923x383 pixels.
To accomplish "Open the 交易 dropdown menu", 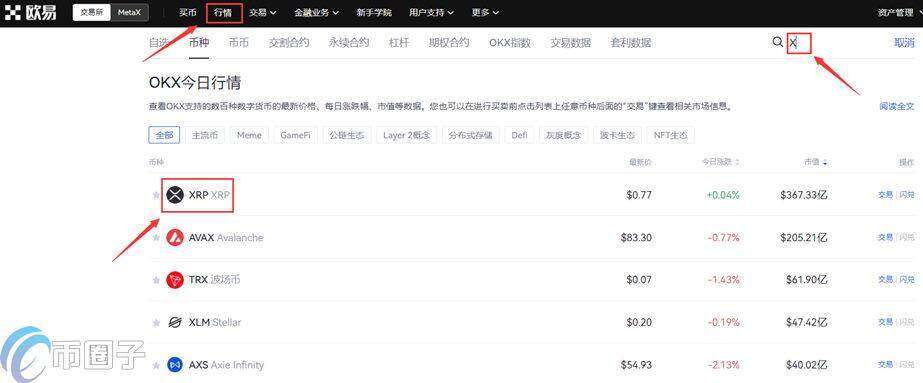I will click(x=263, y=12).
